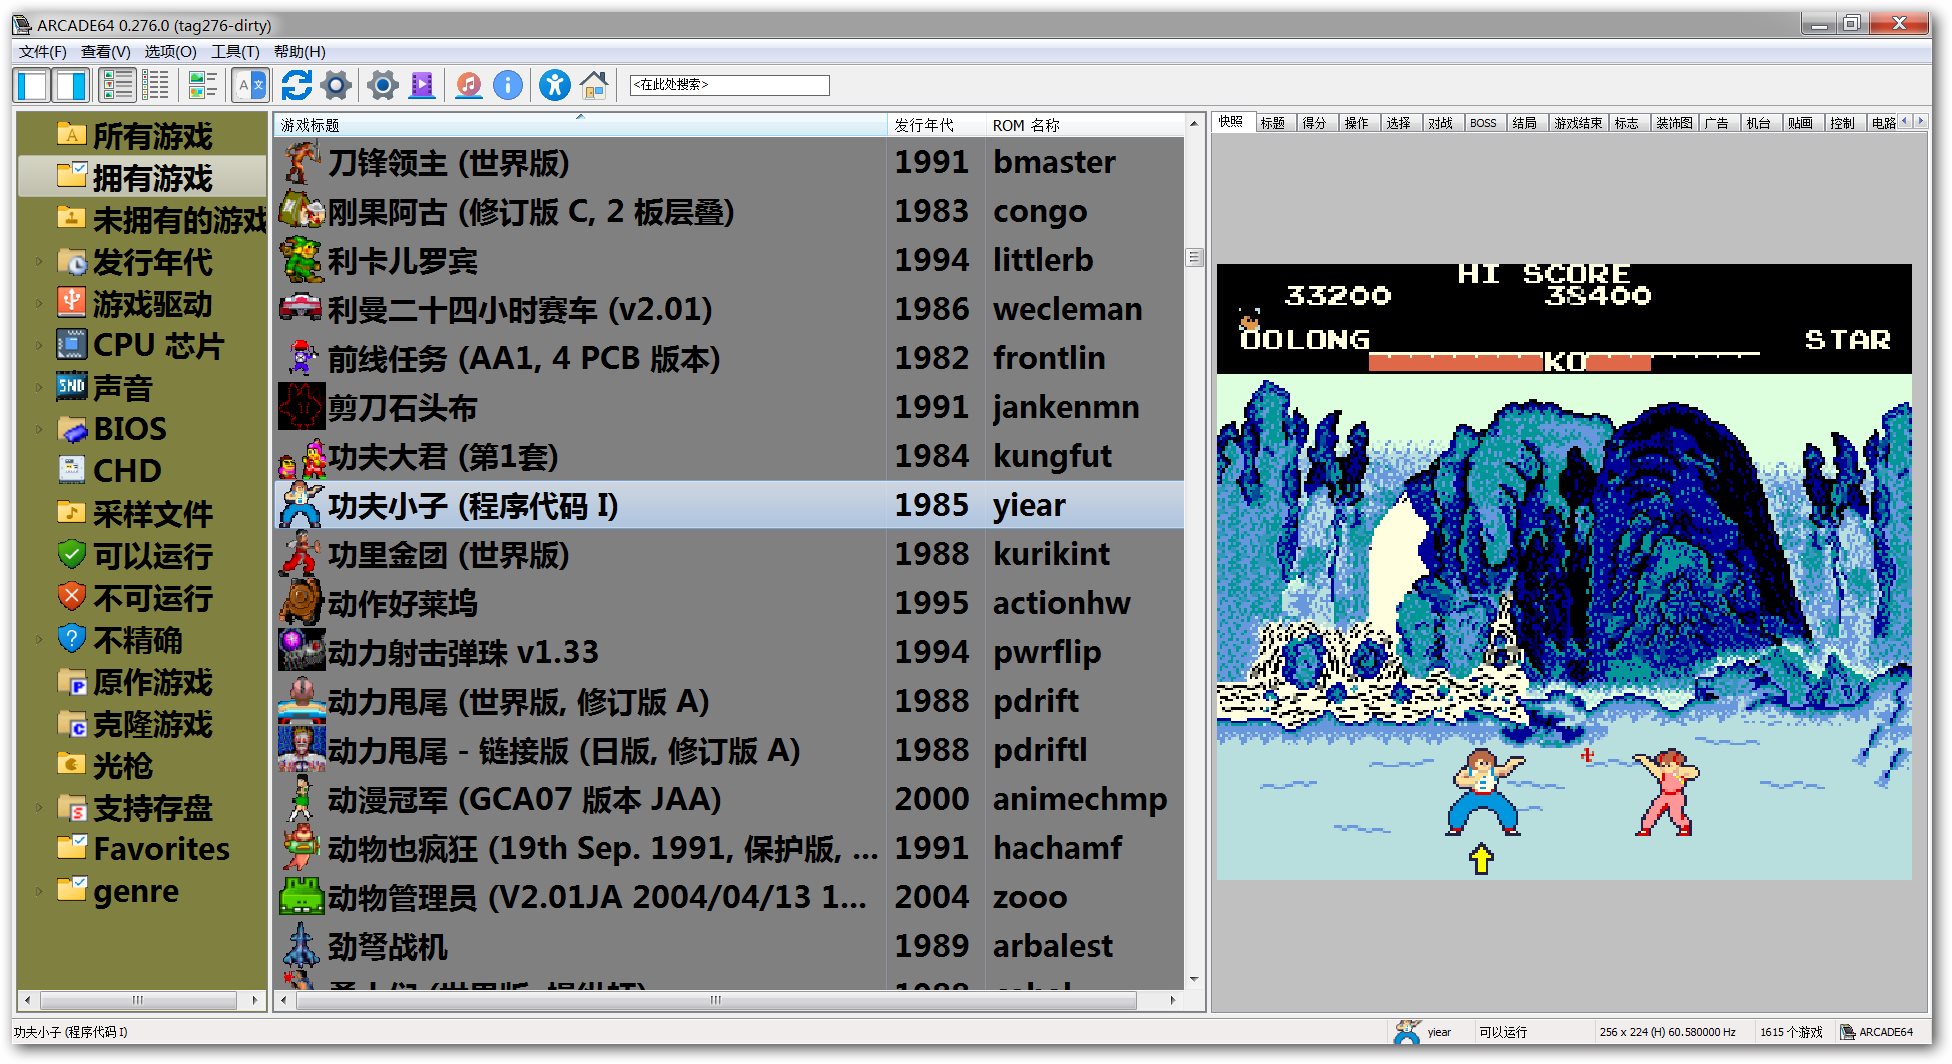
Task: Open the 工具(T) menu
Action: pos(234,52)
